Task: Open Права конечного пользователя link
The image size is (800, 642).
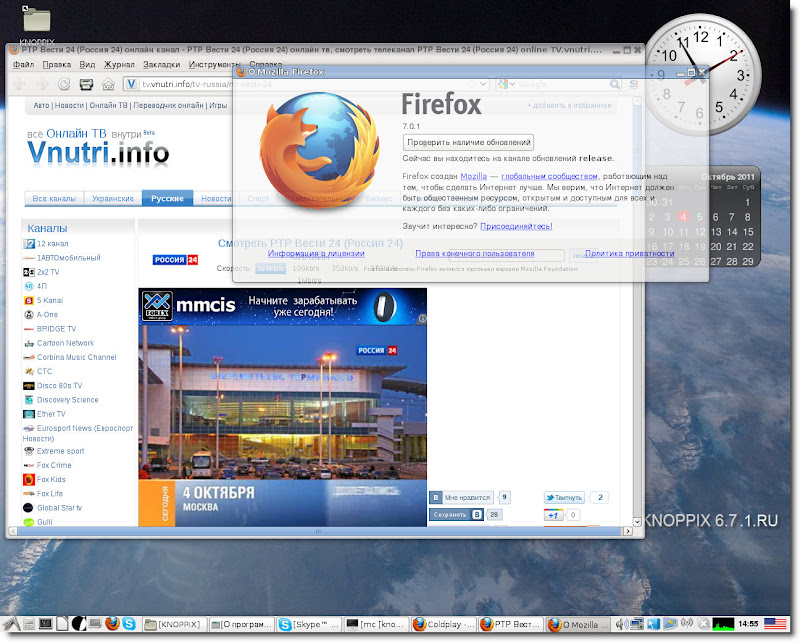Action: (x=474, y=253)
